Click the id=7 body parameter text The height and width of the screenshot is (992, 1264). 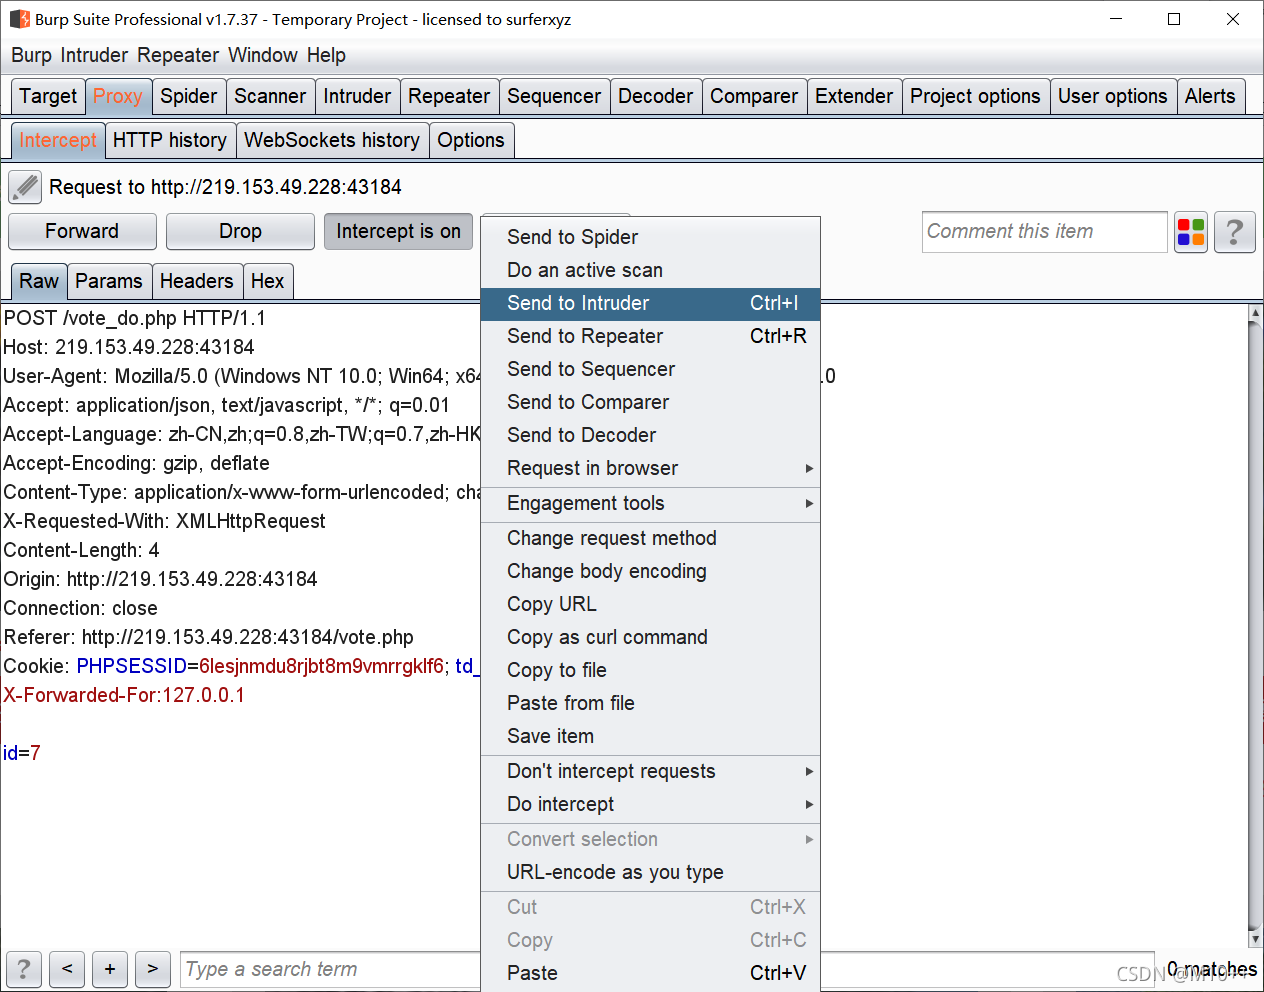tap(22, 753)
